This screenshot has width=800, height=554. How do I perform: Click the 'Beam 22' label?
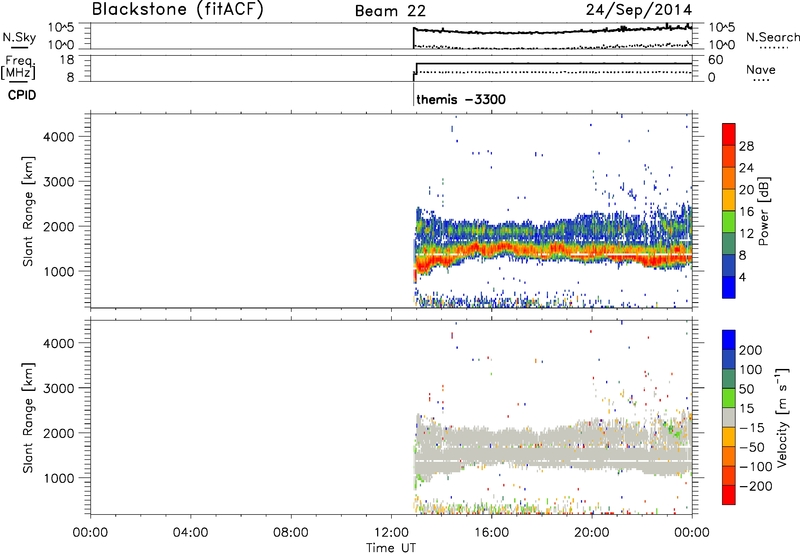[390, 11]
